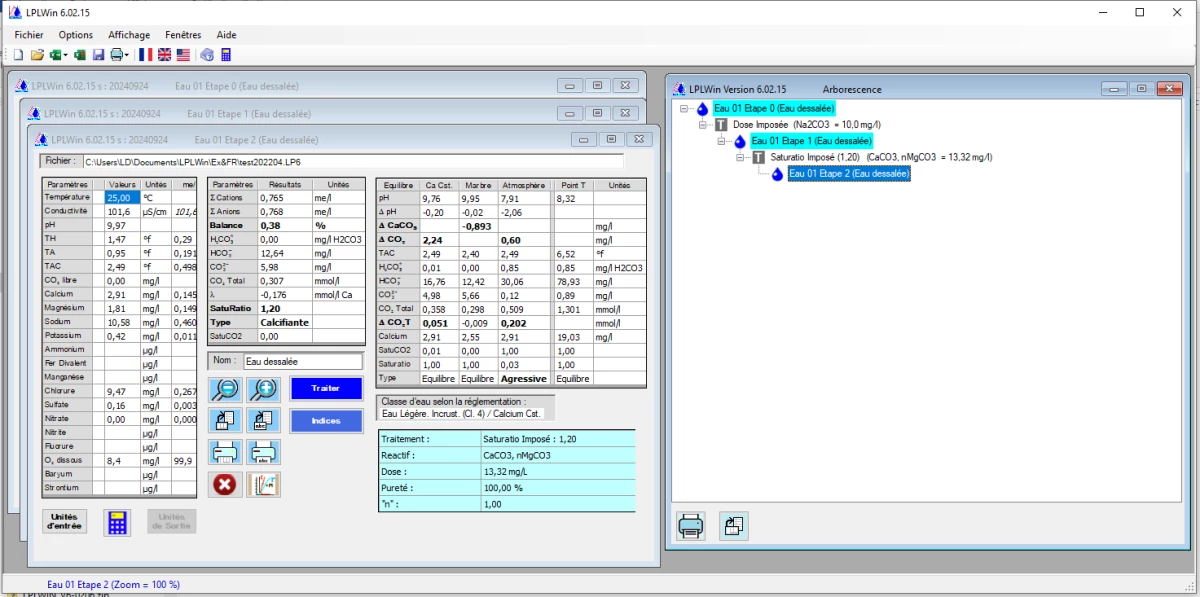Image resolution: width=1200 pixels, height=597 pixels.
Task: Copy the results as text icon
Action: pyautogui.click(x=264, y=421)
